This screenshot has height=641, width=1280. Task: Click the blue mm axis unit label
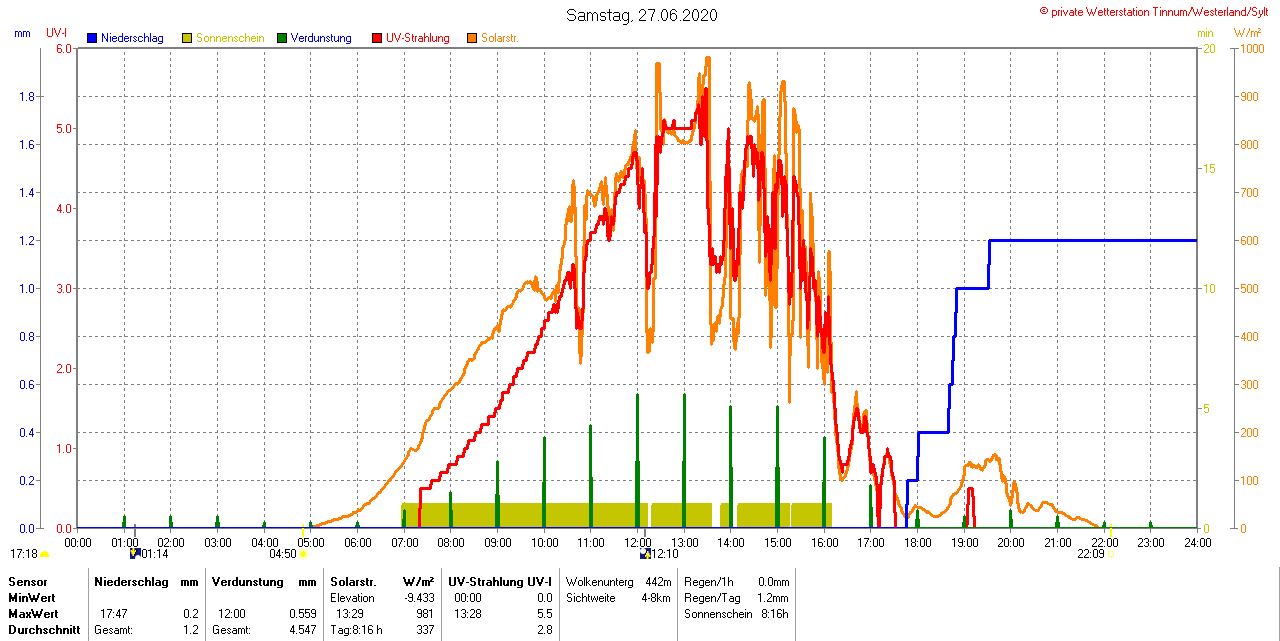(22, 33)
